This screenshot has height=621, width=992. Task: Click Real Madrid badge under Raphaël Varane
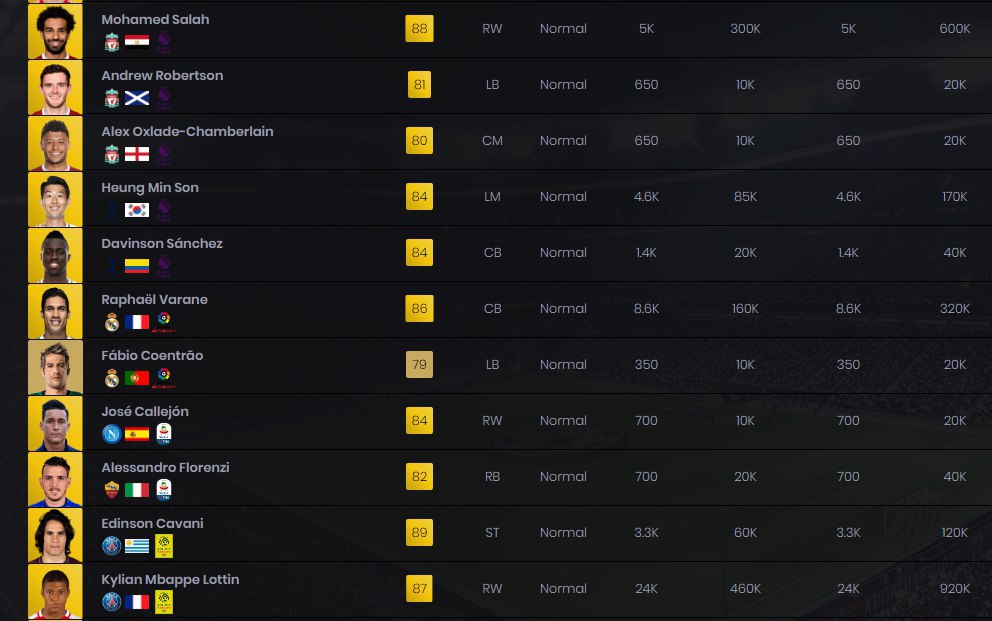pyautogui.click(x=112, y=323)
